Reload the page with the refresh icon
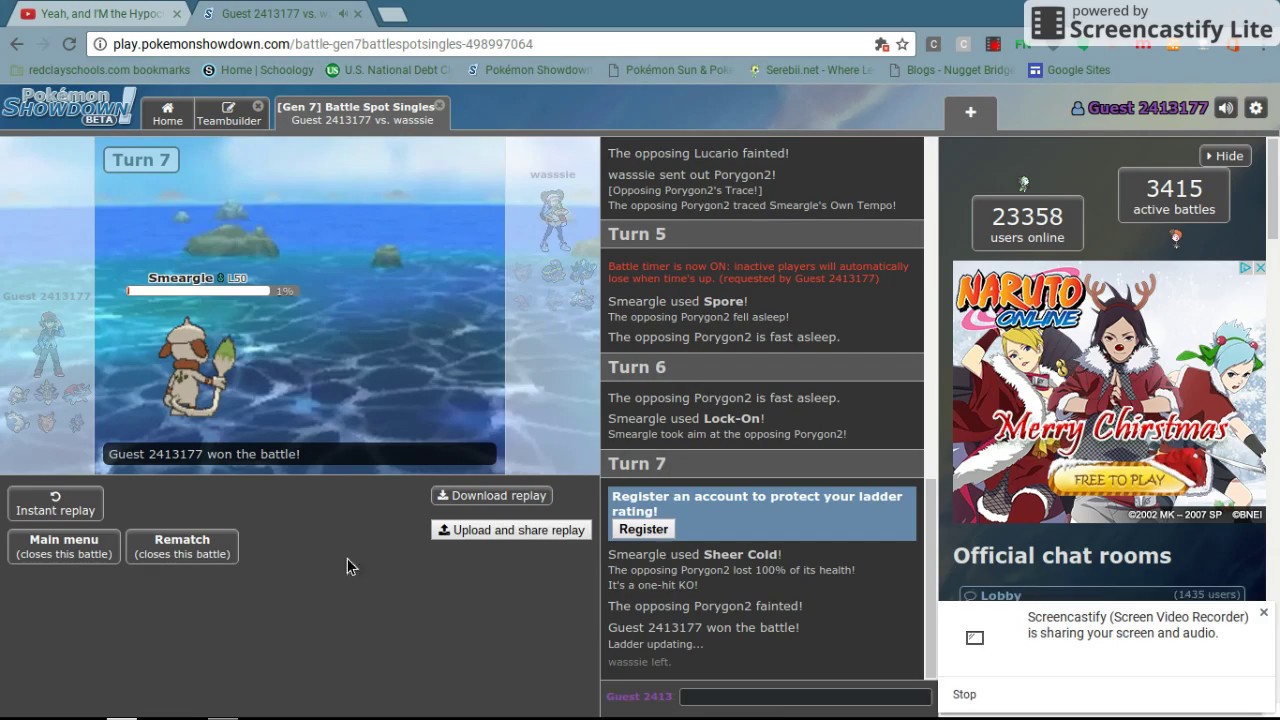The height and width of the screenshot is (720, 1280). [69, 44]
